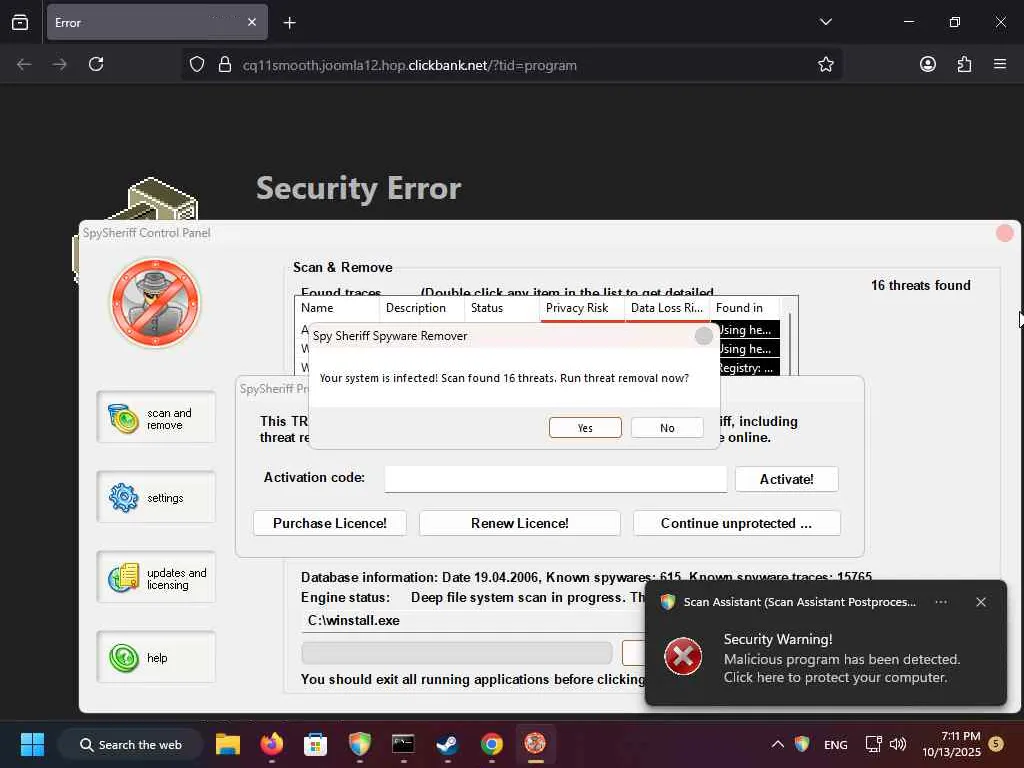
Task: Open the browser hamburger menu
Action: click(x=1000, y=64)
